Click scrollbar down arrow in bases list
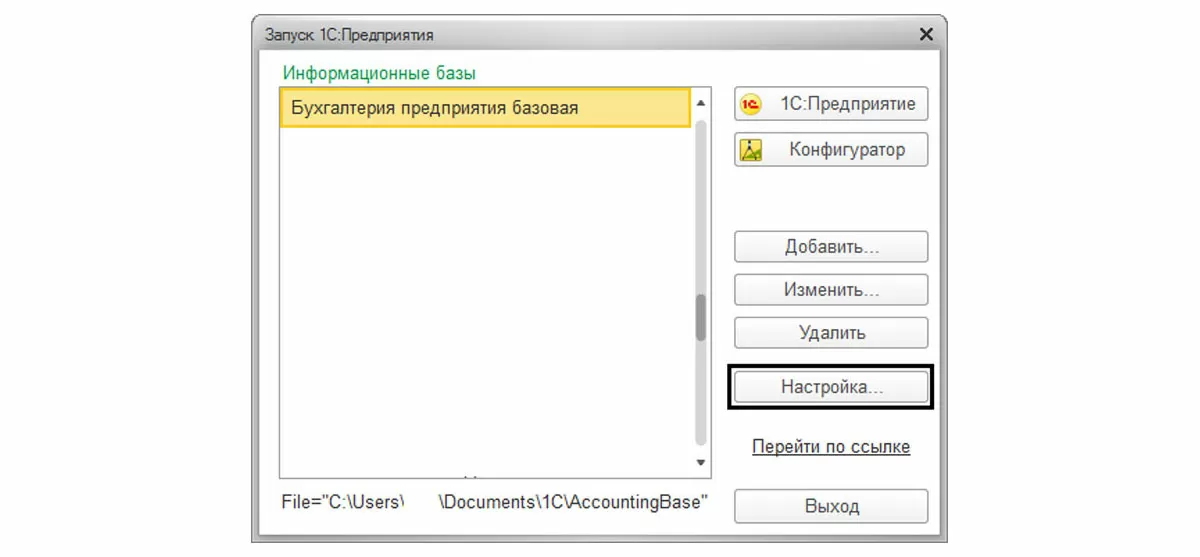The width and height of the screenshot is (1200, 557). click(701, 462)
